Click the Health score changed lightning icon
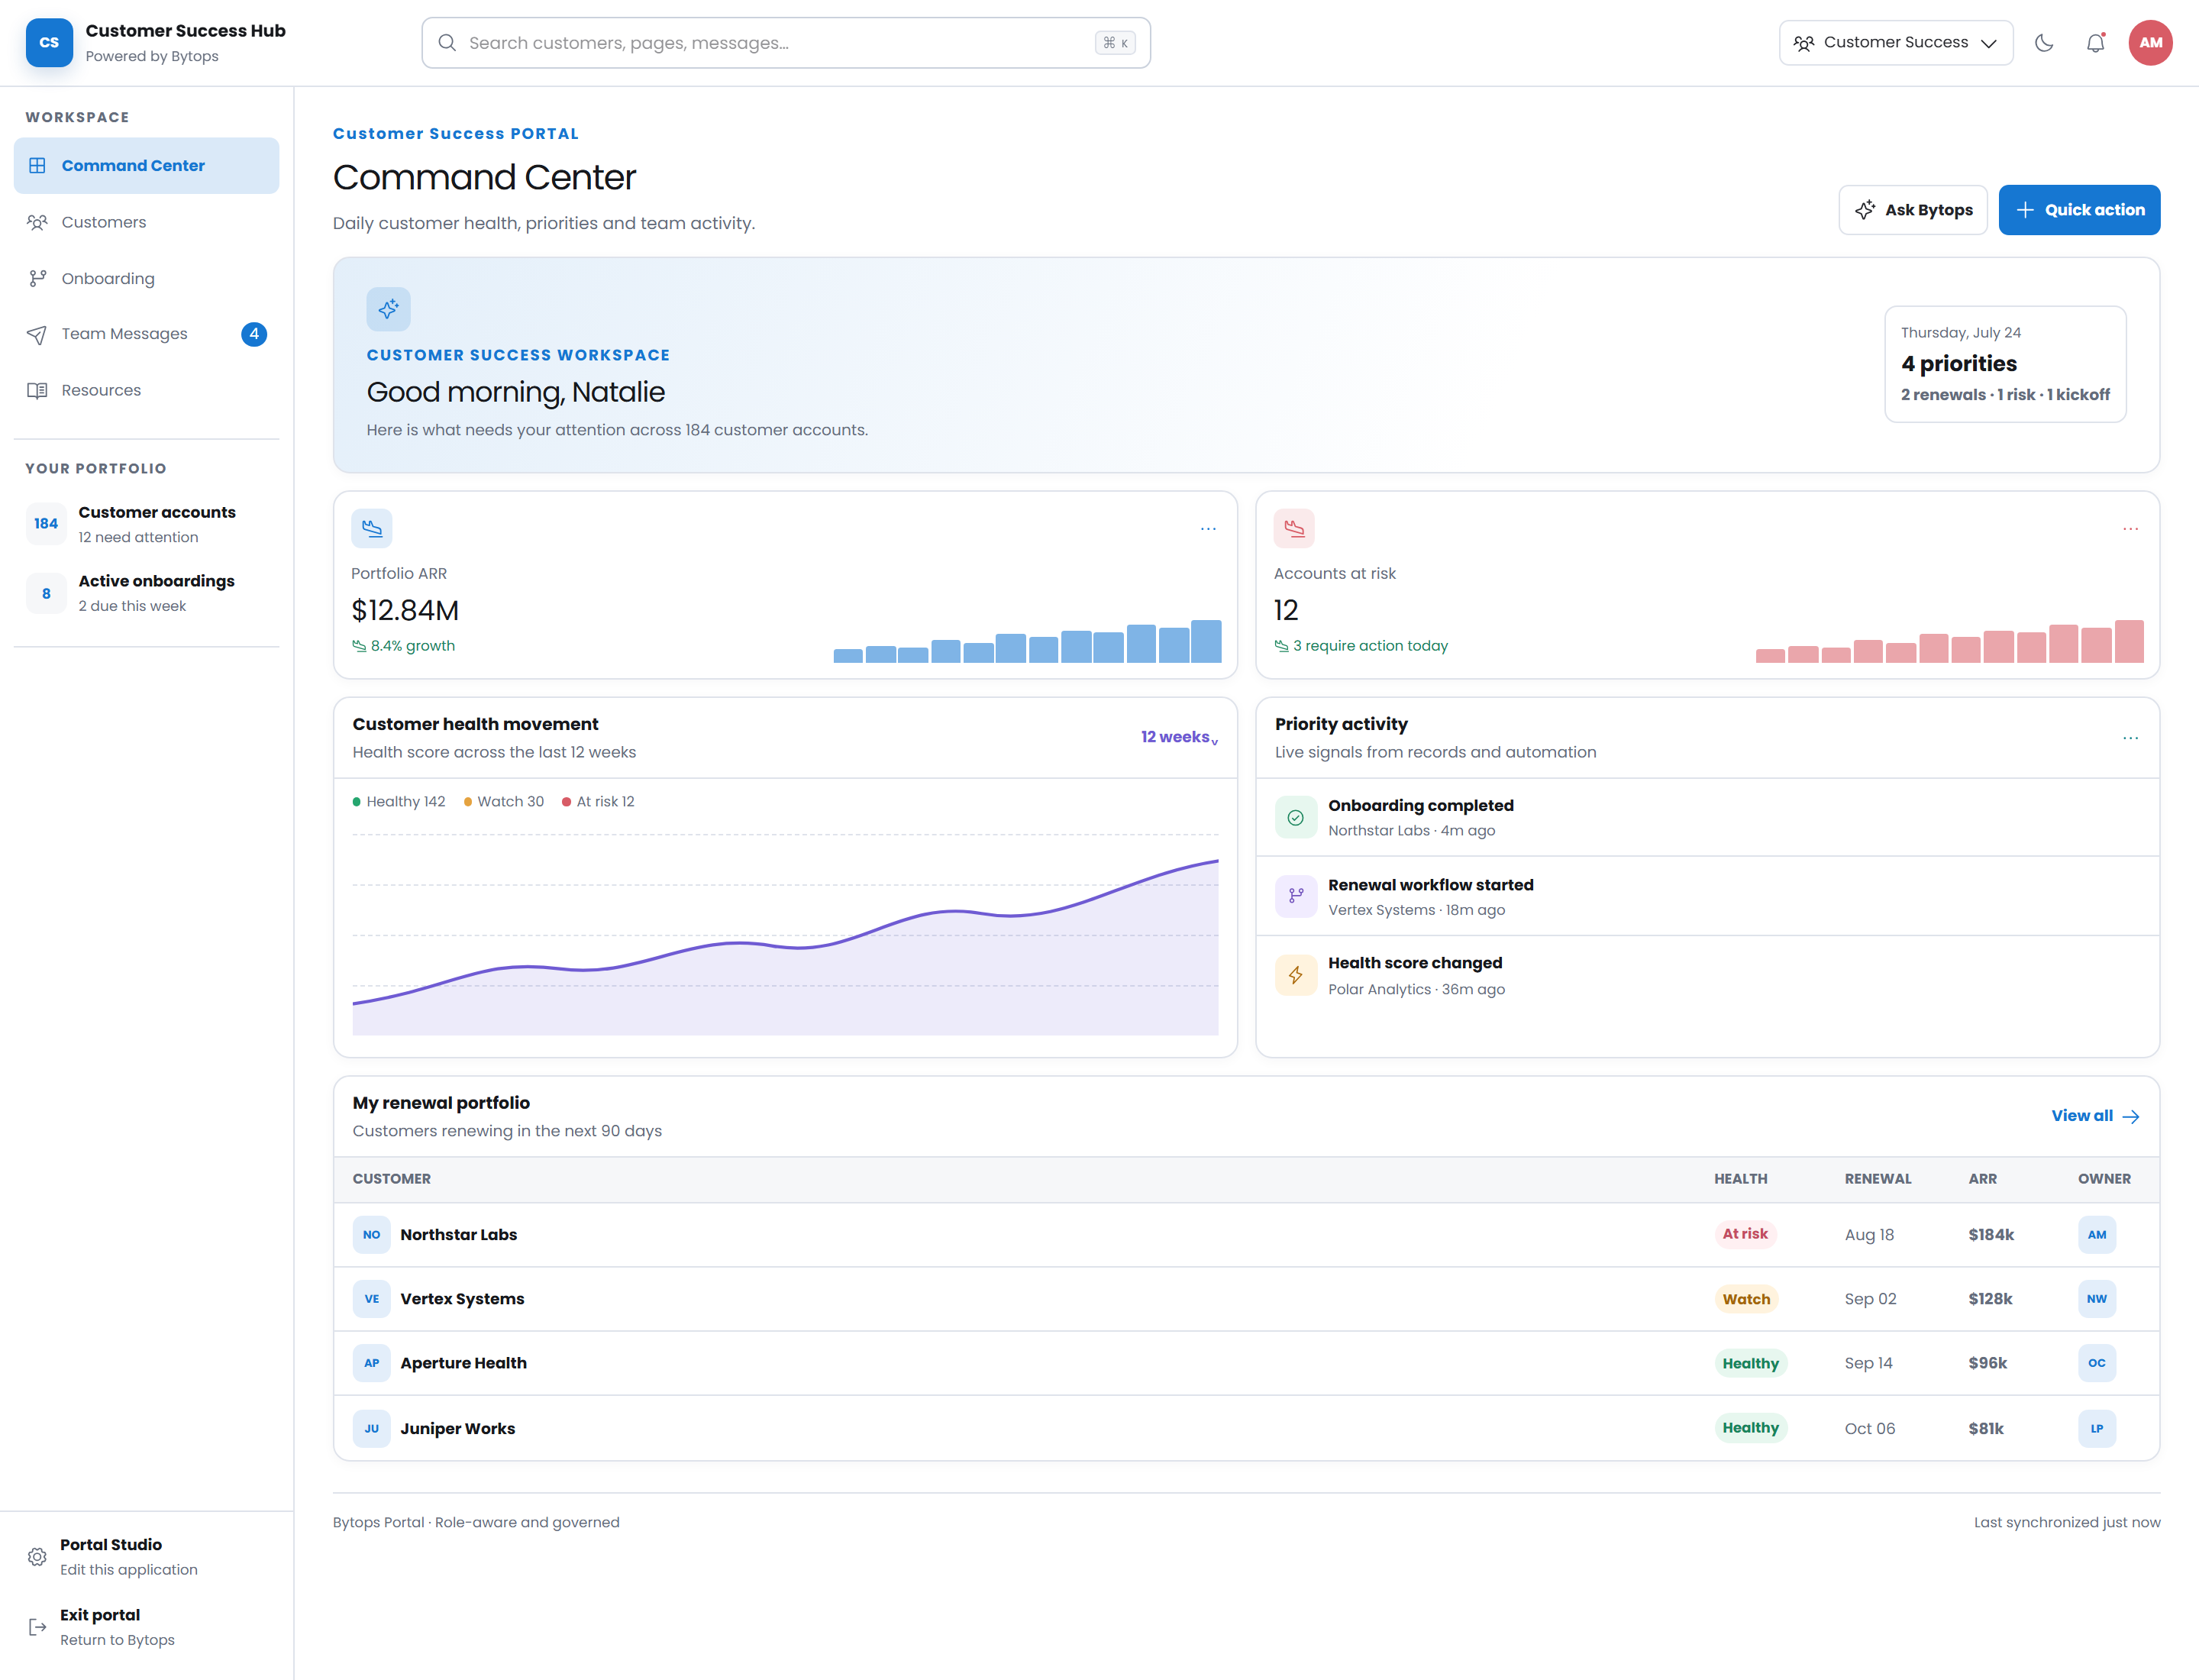Screen dimensions: 2199x1680 pos(1295,975)
